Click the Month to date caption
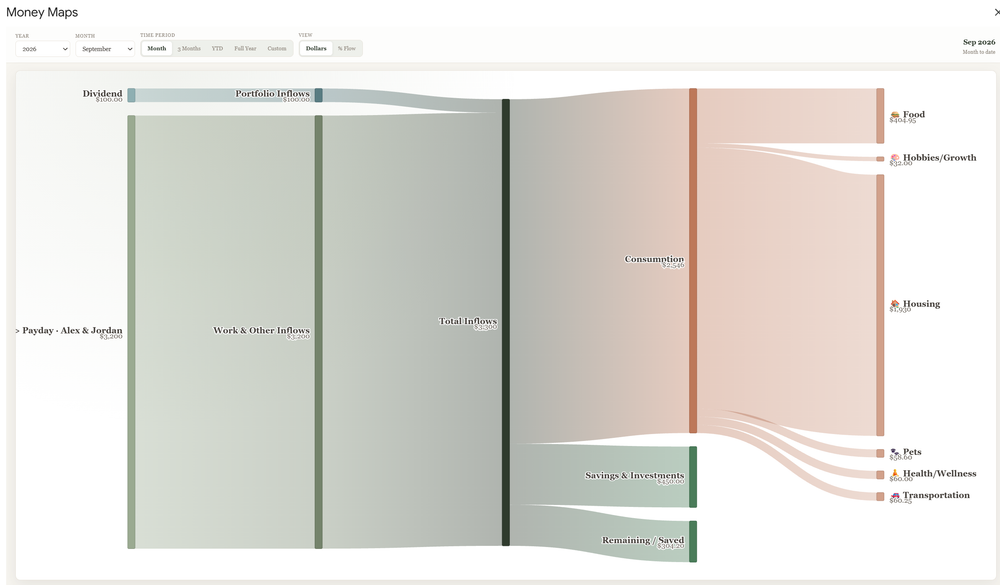1000x585 pixels. pyautogui.click(x=979, y=52)
